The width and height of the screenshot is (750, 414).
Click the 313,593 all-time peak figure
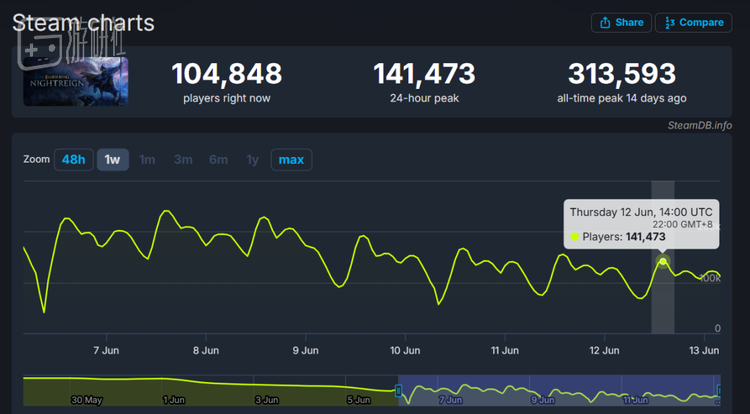click(x=622, y=74)
